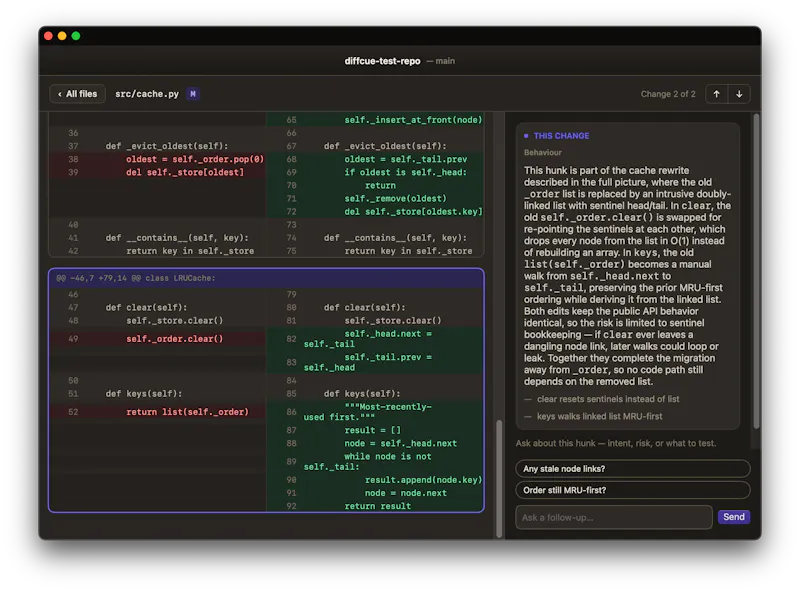Screen dimensions: 800x591
Task: Click the 'src/cache.py' file name
Action: click(x=147, y=94)
